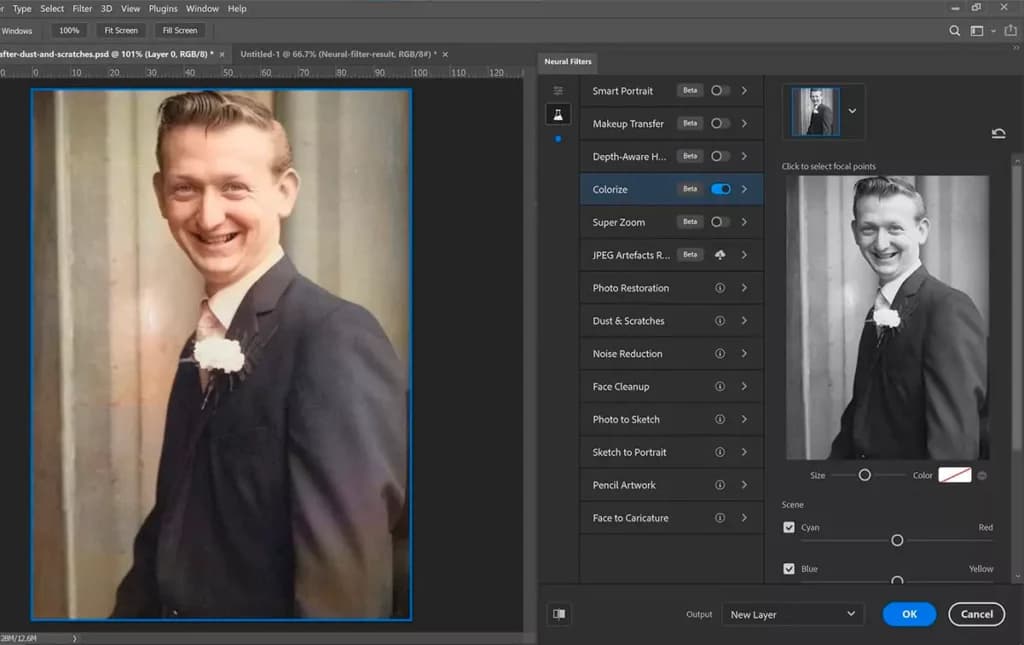Open the face thumbnail selector dropdown arrow
Screen dimensions: 1024x645
852,111
